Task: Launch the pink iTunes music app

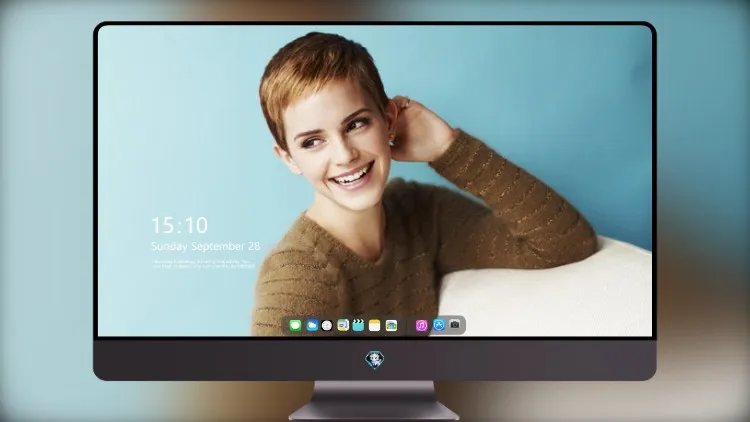Action: 421,325
